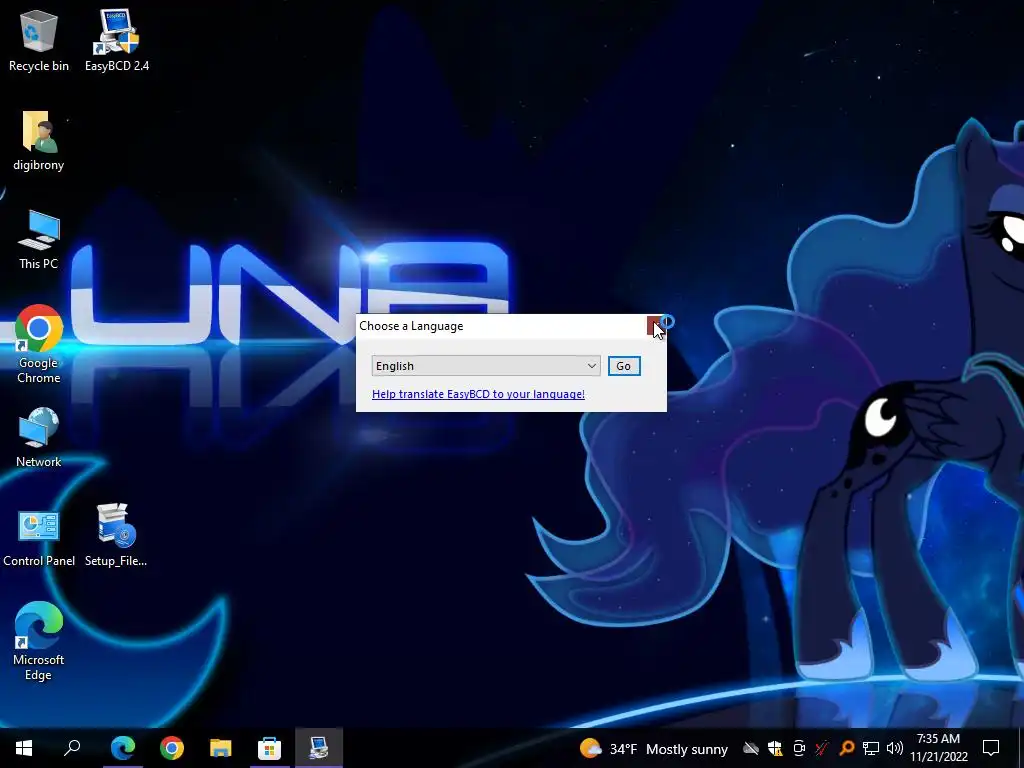1024x768 pixels.
Task: Select the EasyBCD 2.4 desktop shortcut
Action: (x=117, y=39)
